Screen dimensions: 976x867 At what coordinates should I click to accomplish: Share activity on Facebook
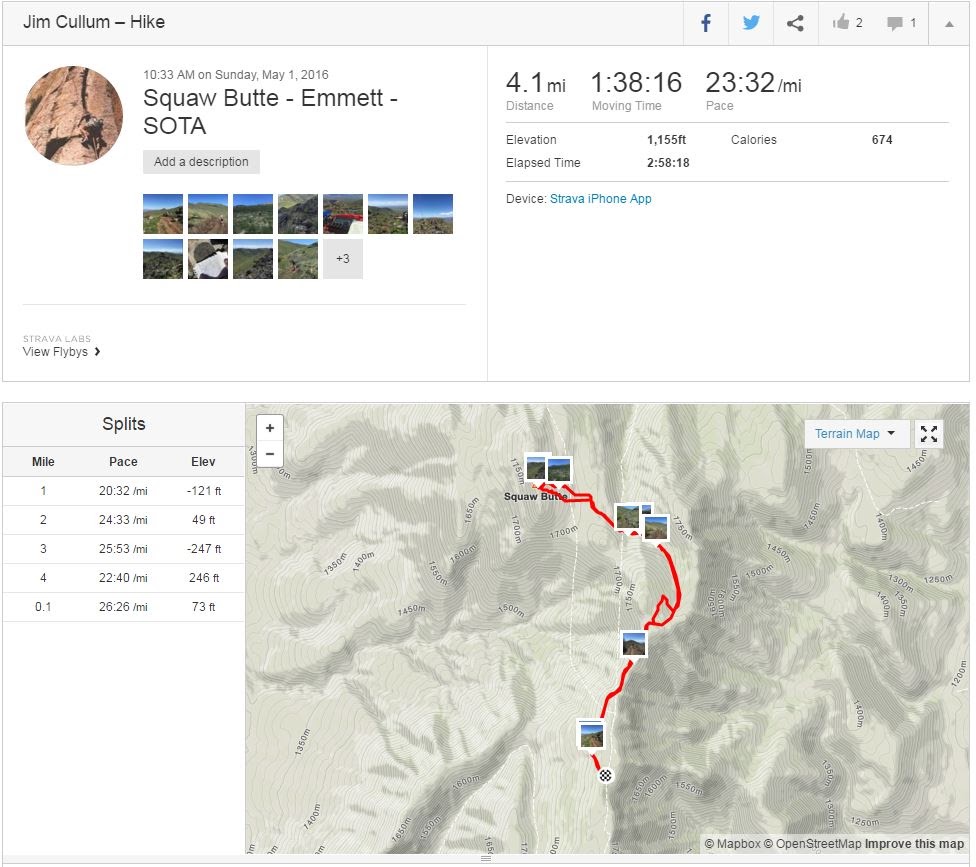(x=706, y=23)
